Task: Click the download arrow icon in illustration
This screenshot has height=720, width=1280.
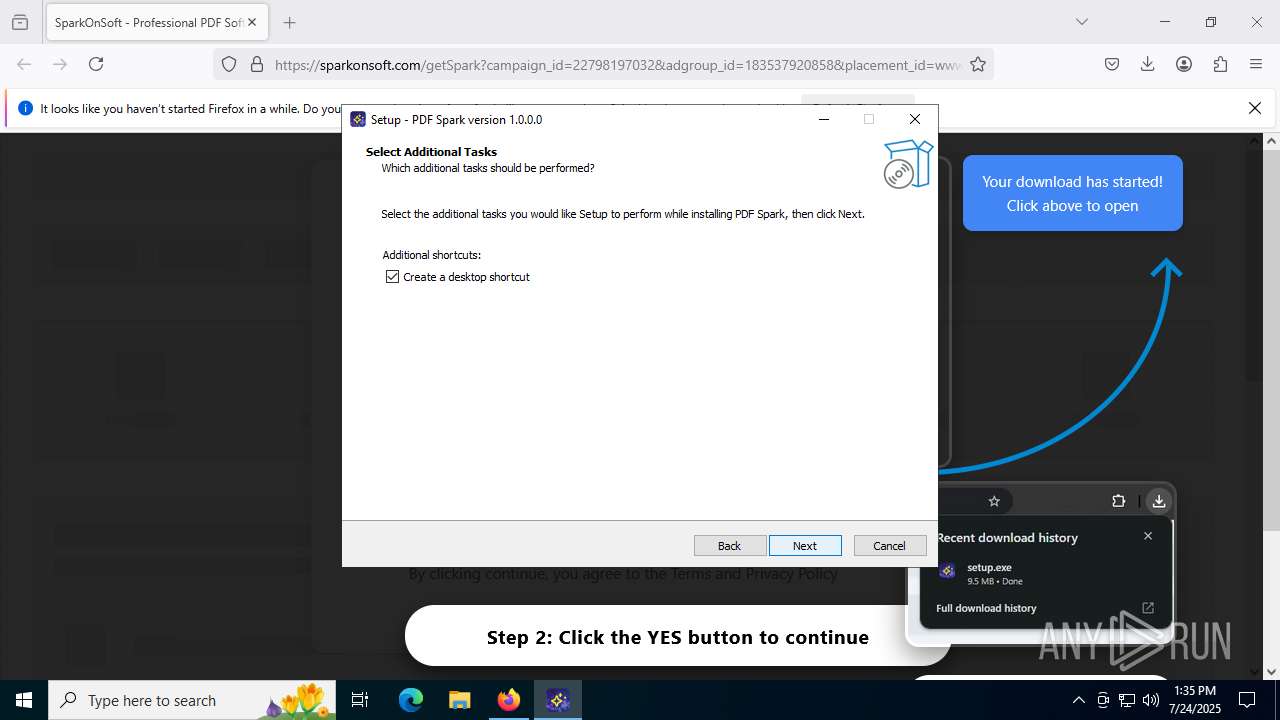Action: 1158,501
